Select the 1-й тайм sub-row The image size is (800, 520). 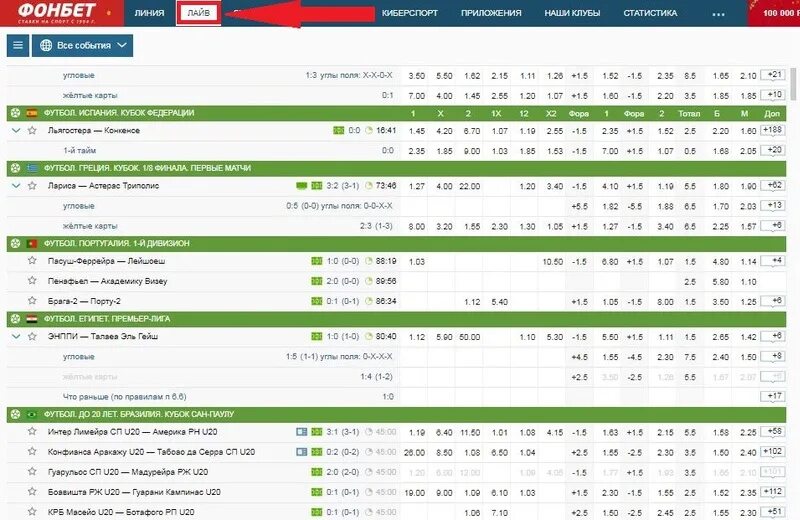click(80, 151)
